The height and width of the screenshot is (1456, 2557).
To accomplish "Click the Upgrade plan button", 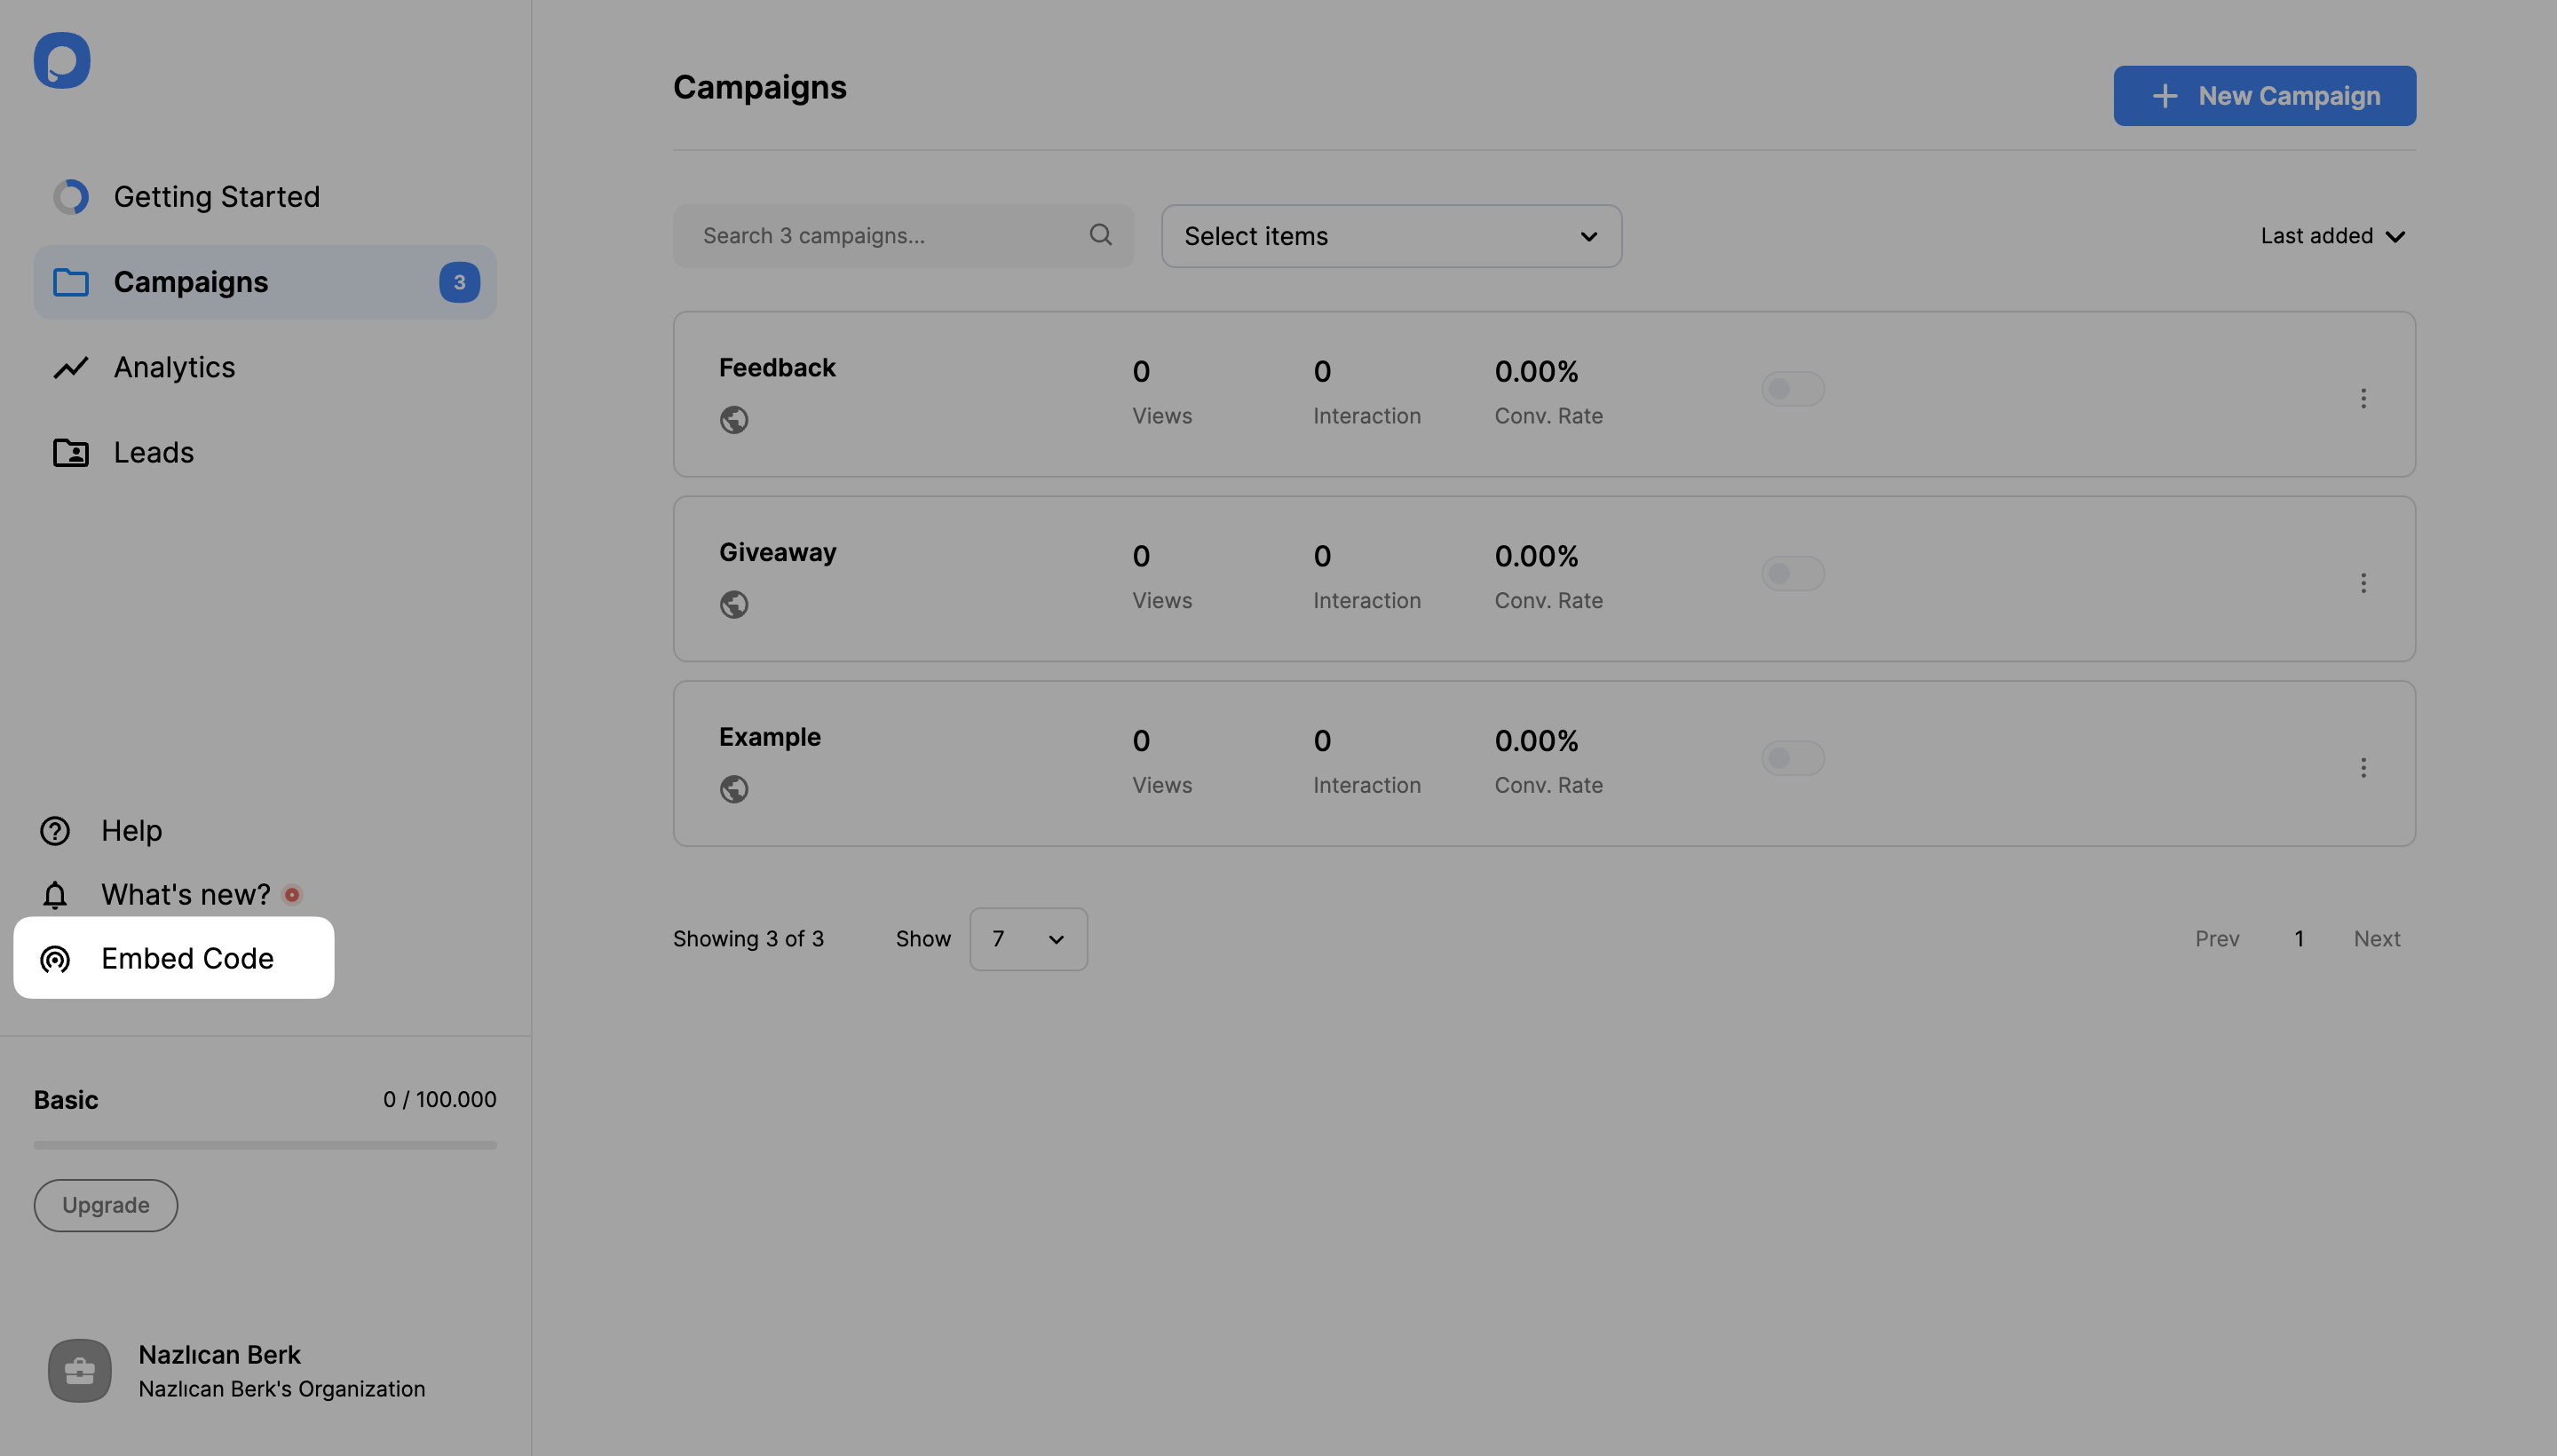I will tap(106, 1205).
